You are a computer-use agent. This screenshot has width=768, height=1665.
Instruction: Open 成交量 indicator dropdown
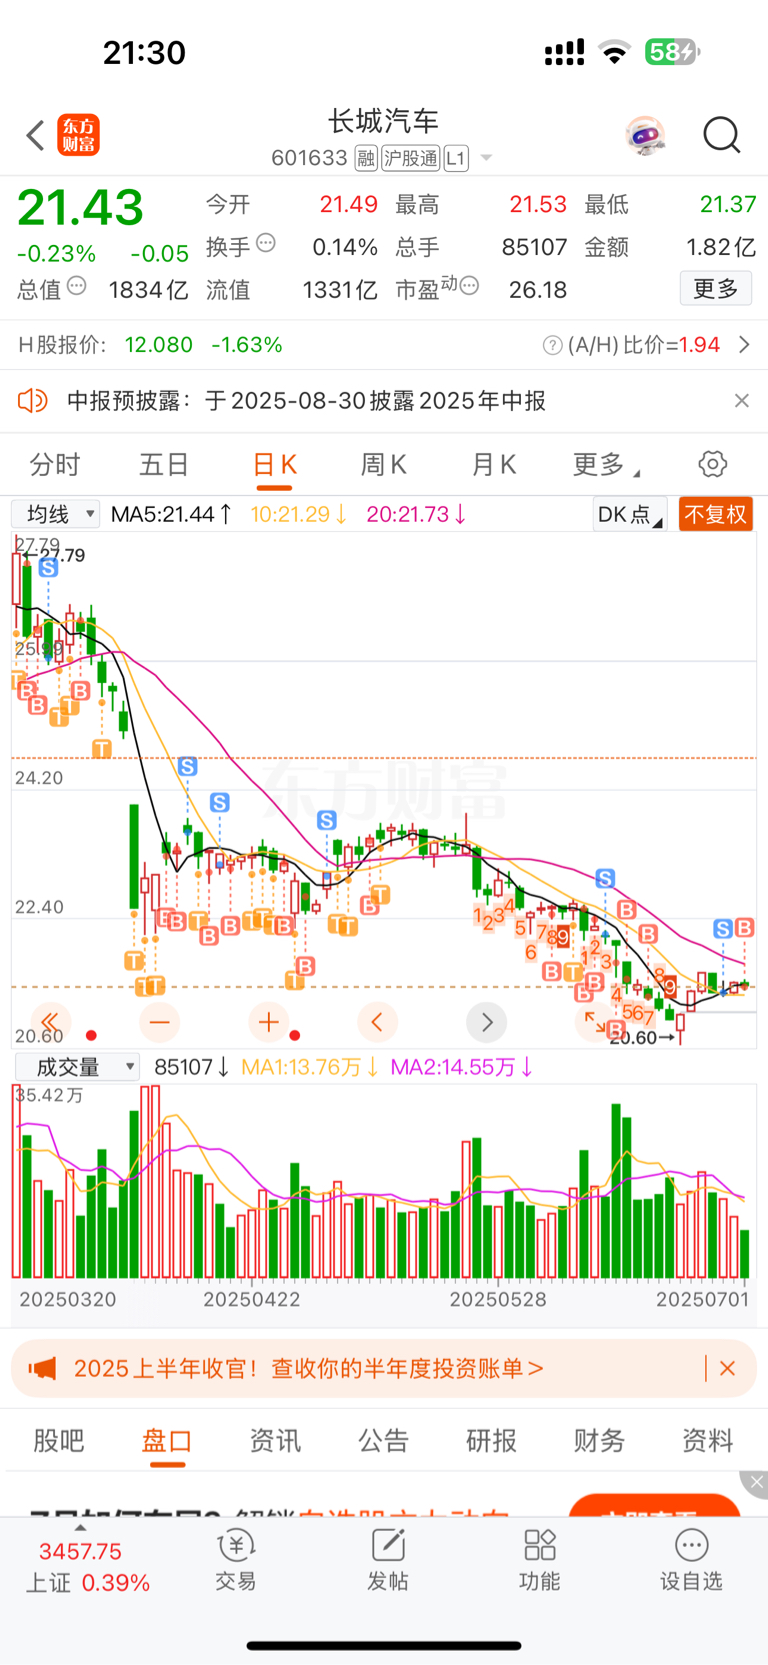pyautogui.click(x=76, y=1067)
